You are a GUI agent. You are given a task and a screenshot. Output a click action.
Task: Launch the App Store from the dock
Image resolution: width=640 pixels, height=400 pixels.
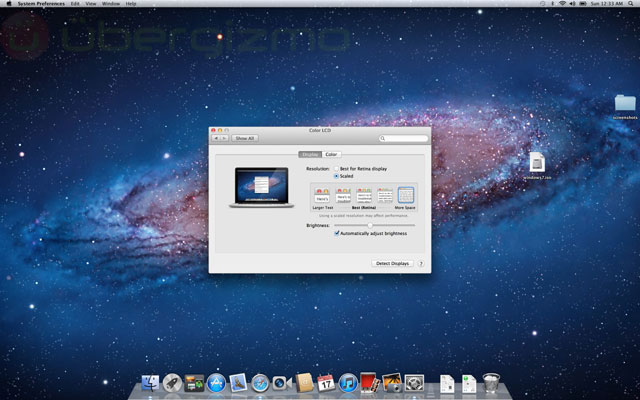tap(215, 382)
